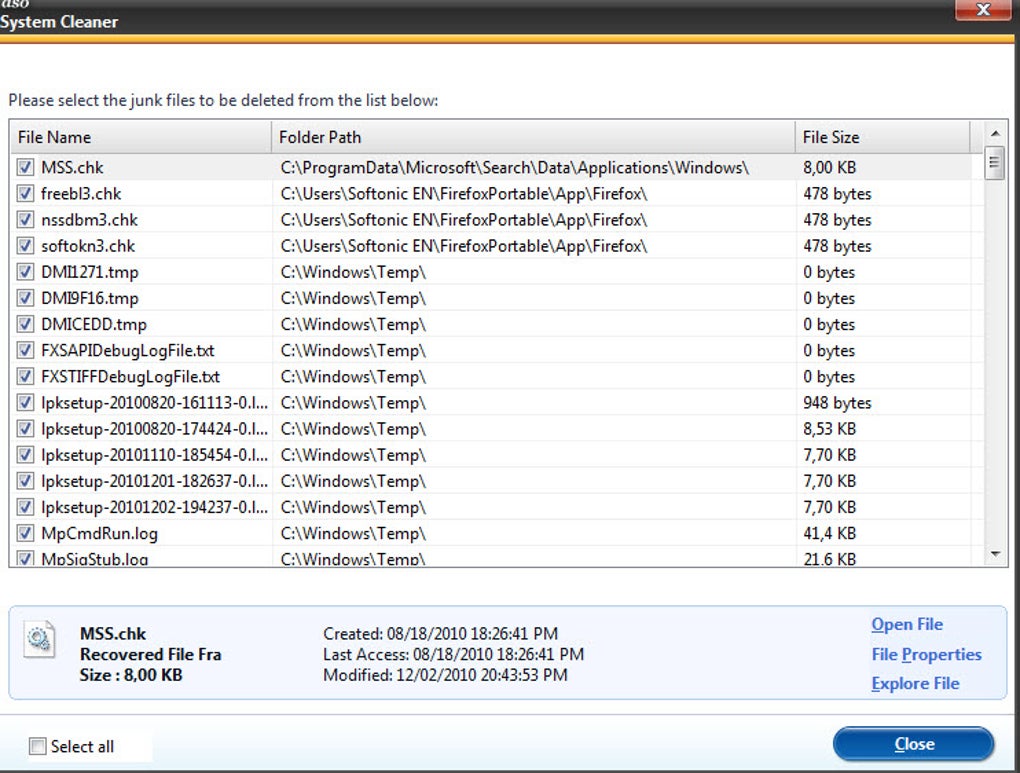
Task: Uncheck the lpksetup-20100820-161113 checkbox
Action: [x=25, y=402]
